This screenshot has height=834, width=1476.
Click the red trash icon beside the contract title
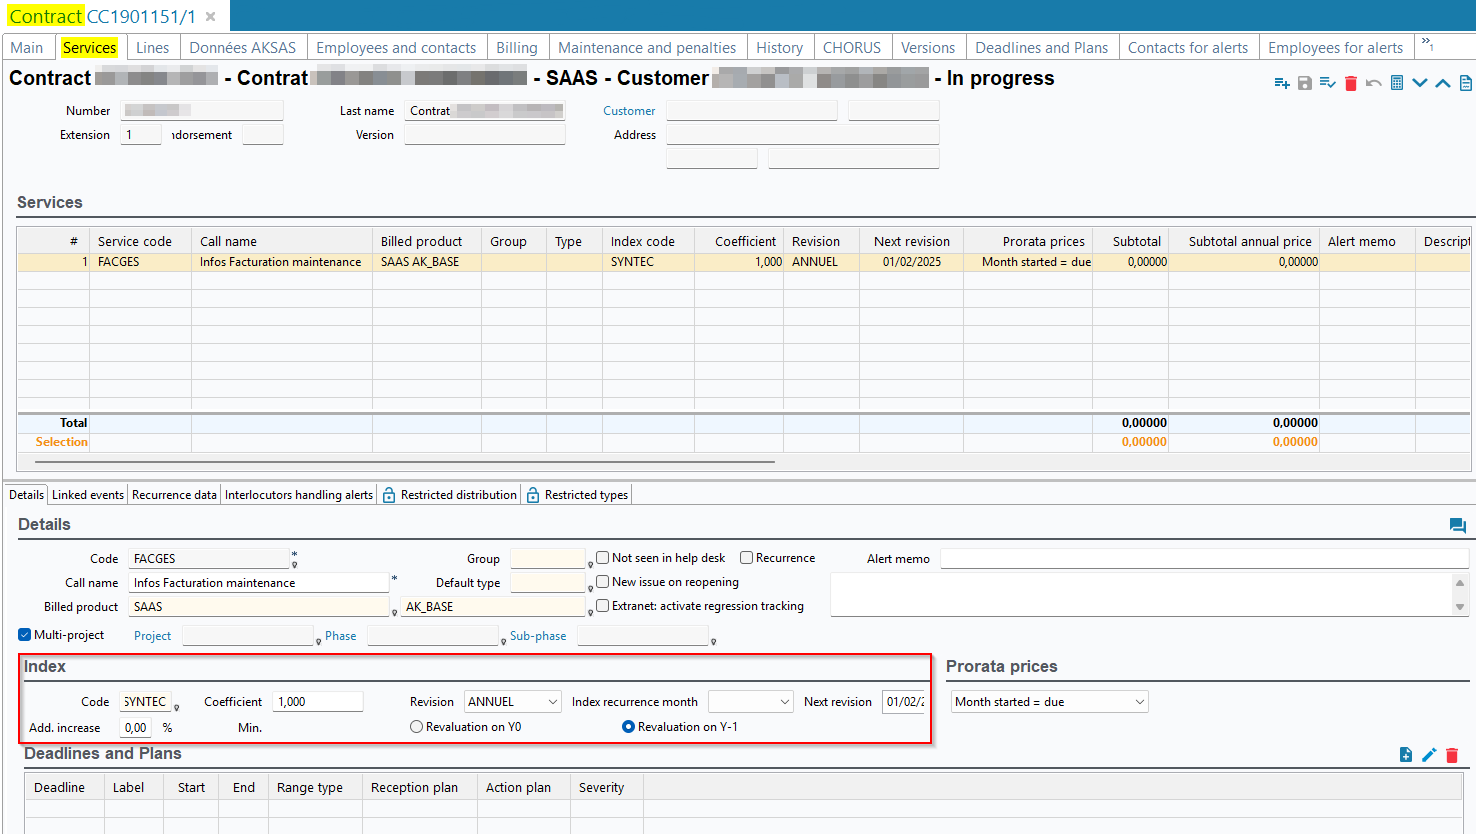(x=1351, y=83)
